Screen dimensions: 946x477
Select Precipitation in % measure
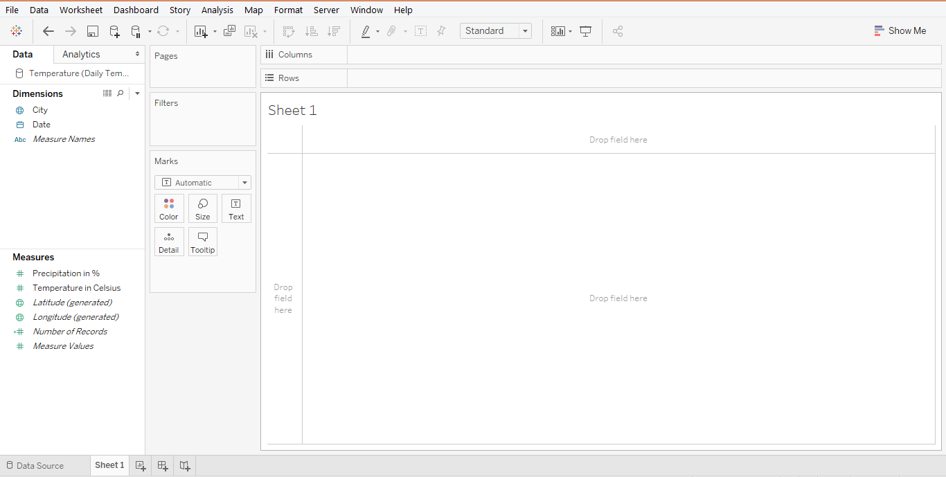click(x=66, y=273)
